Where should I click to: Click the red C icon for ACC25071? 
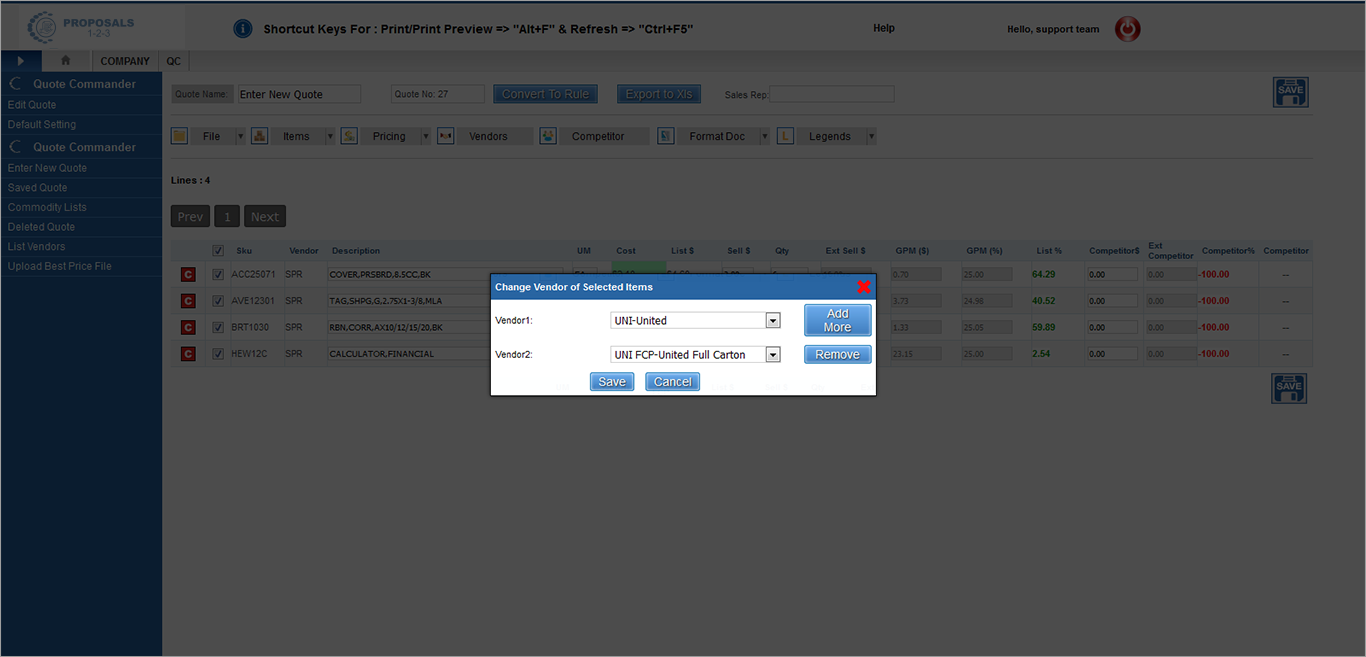188,275
